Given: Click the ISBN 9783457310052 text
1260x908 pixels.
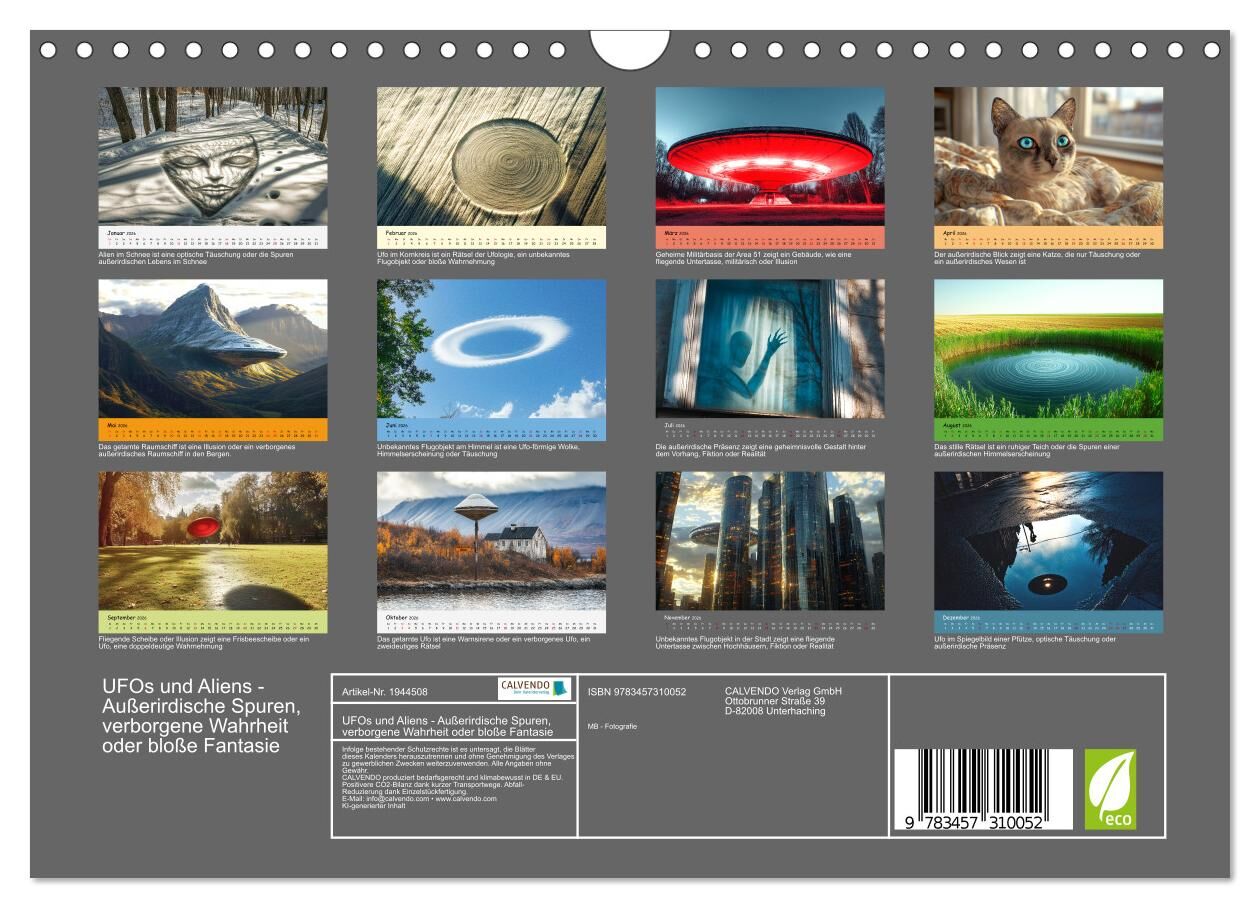Looking at the screenshot, I should point(637,691).
